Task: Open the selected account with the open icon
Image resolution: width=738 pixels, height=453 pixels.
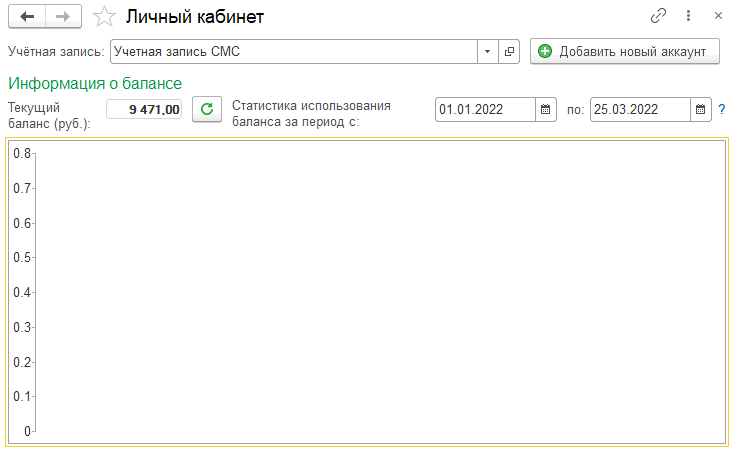Action: click(509, 51)
